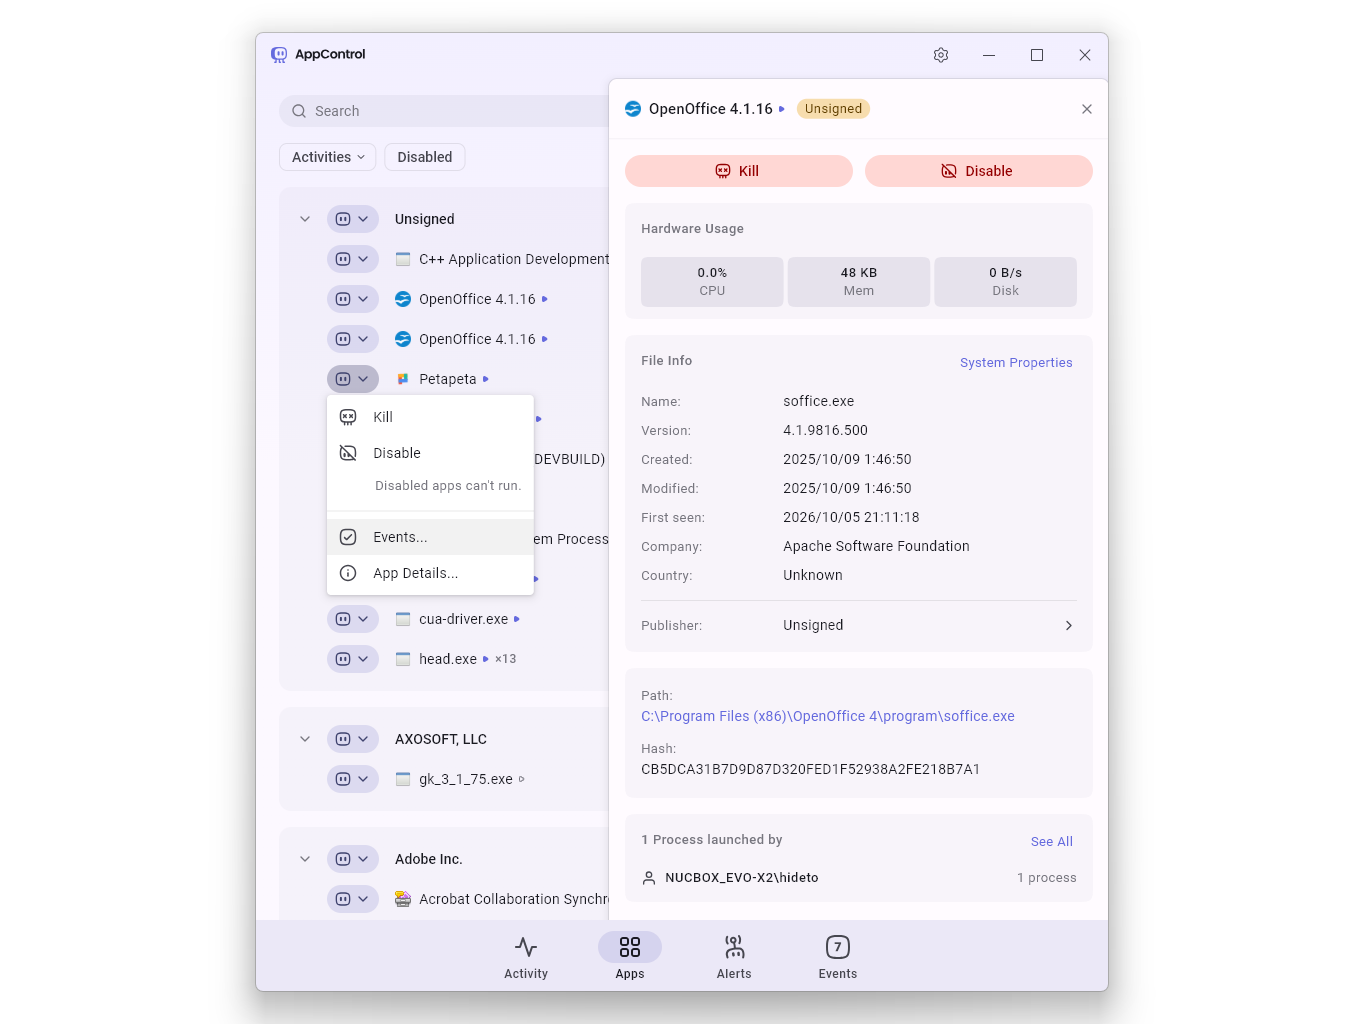Open the Activities filter dropdown
The width and height of the screenshot is (1365, 1024).
point(328,157)
